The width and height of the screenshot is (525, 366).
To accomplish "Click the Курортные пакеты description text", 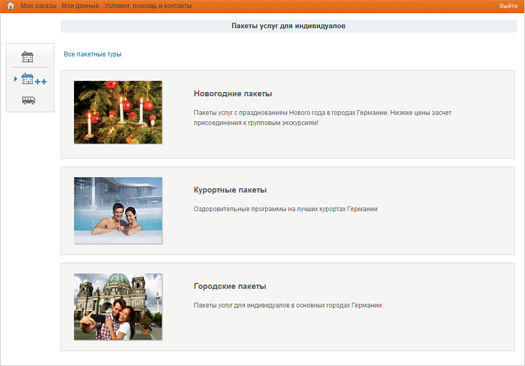I will [x=285, y=209].
